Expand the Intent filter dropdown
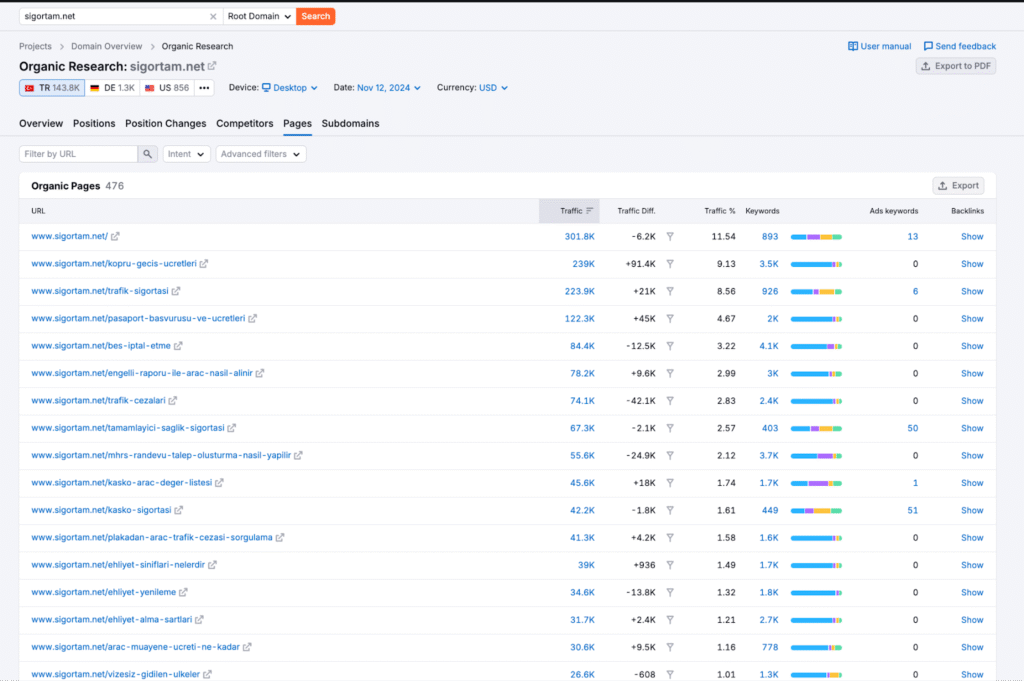This screenshot has width=1024, height=681. coord(186,154)
